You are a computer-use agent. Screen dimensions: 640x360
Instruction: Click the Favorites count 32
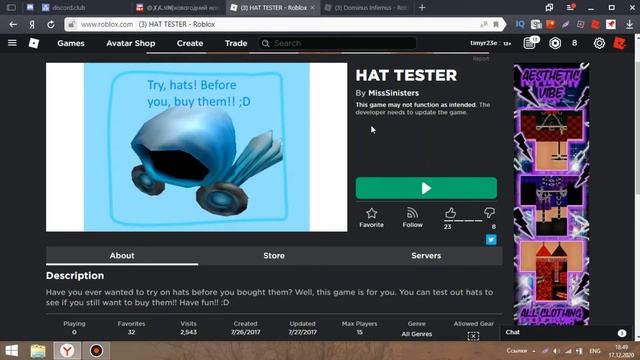tap(131, 332)
